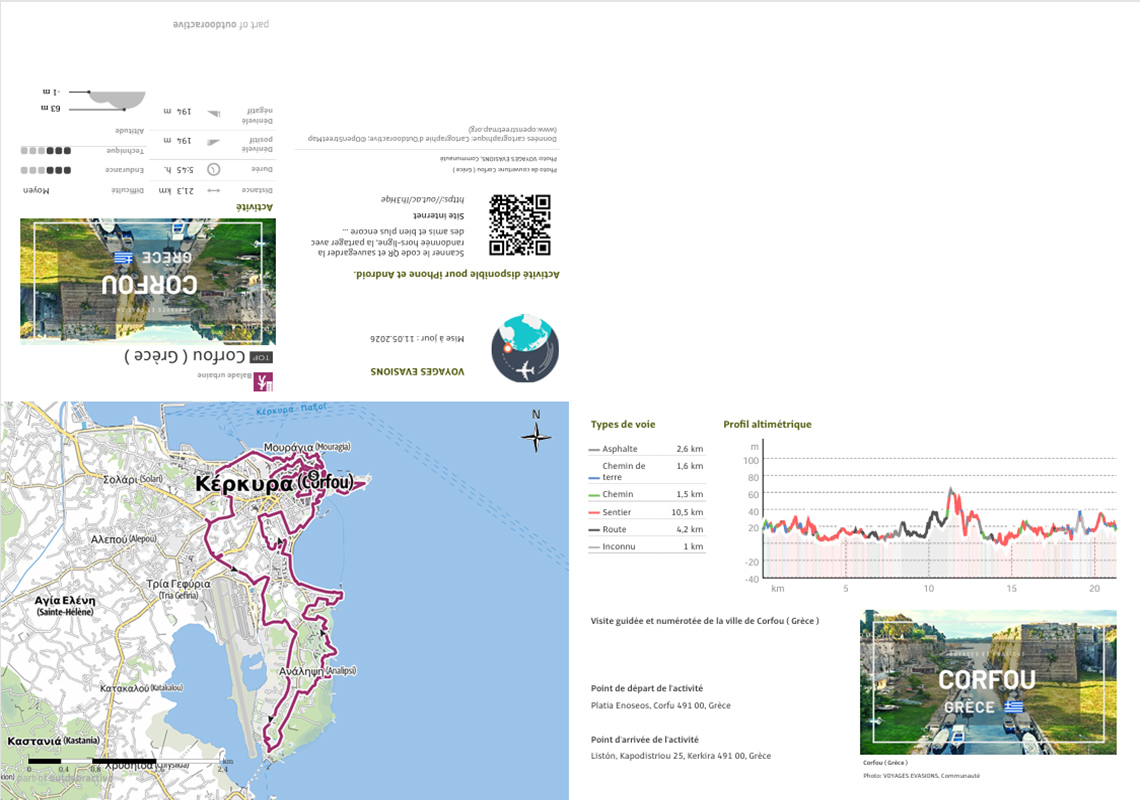Click the descent triangle icon for Dénivelé négatif
Image resolution: width=1140 pixels, height=800 pixels.
(x=214, y=113)
